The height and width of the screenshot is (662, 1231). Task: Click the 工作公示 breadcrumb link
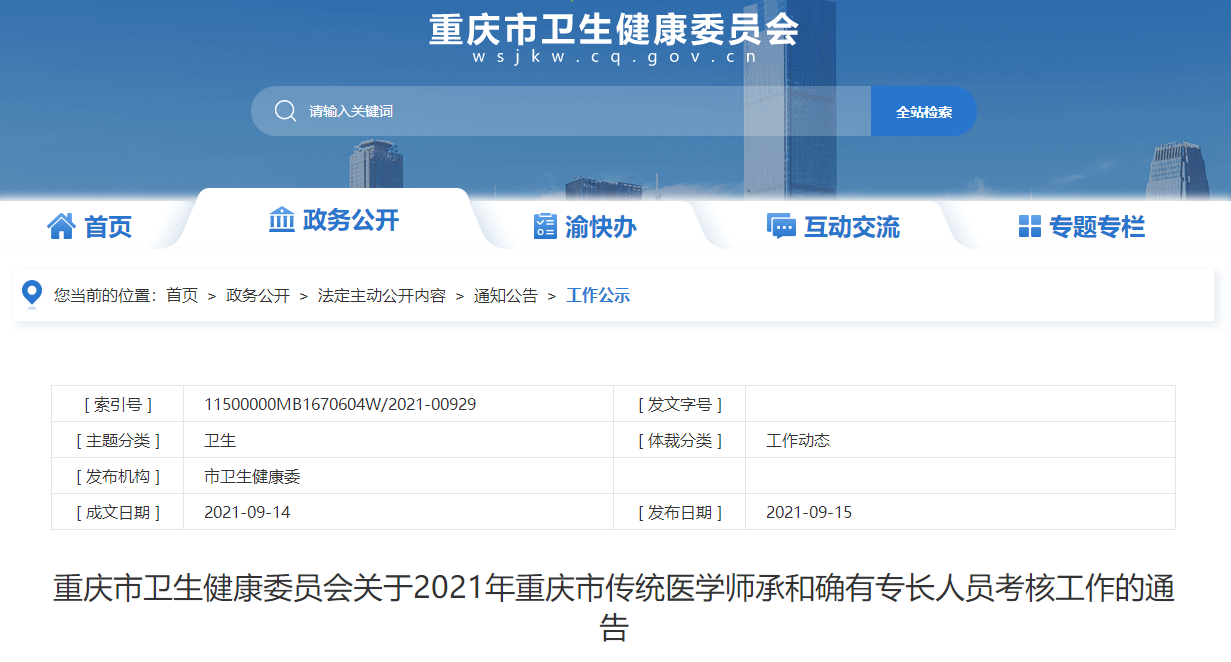[598, 296]
